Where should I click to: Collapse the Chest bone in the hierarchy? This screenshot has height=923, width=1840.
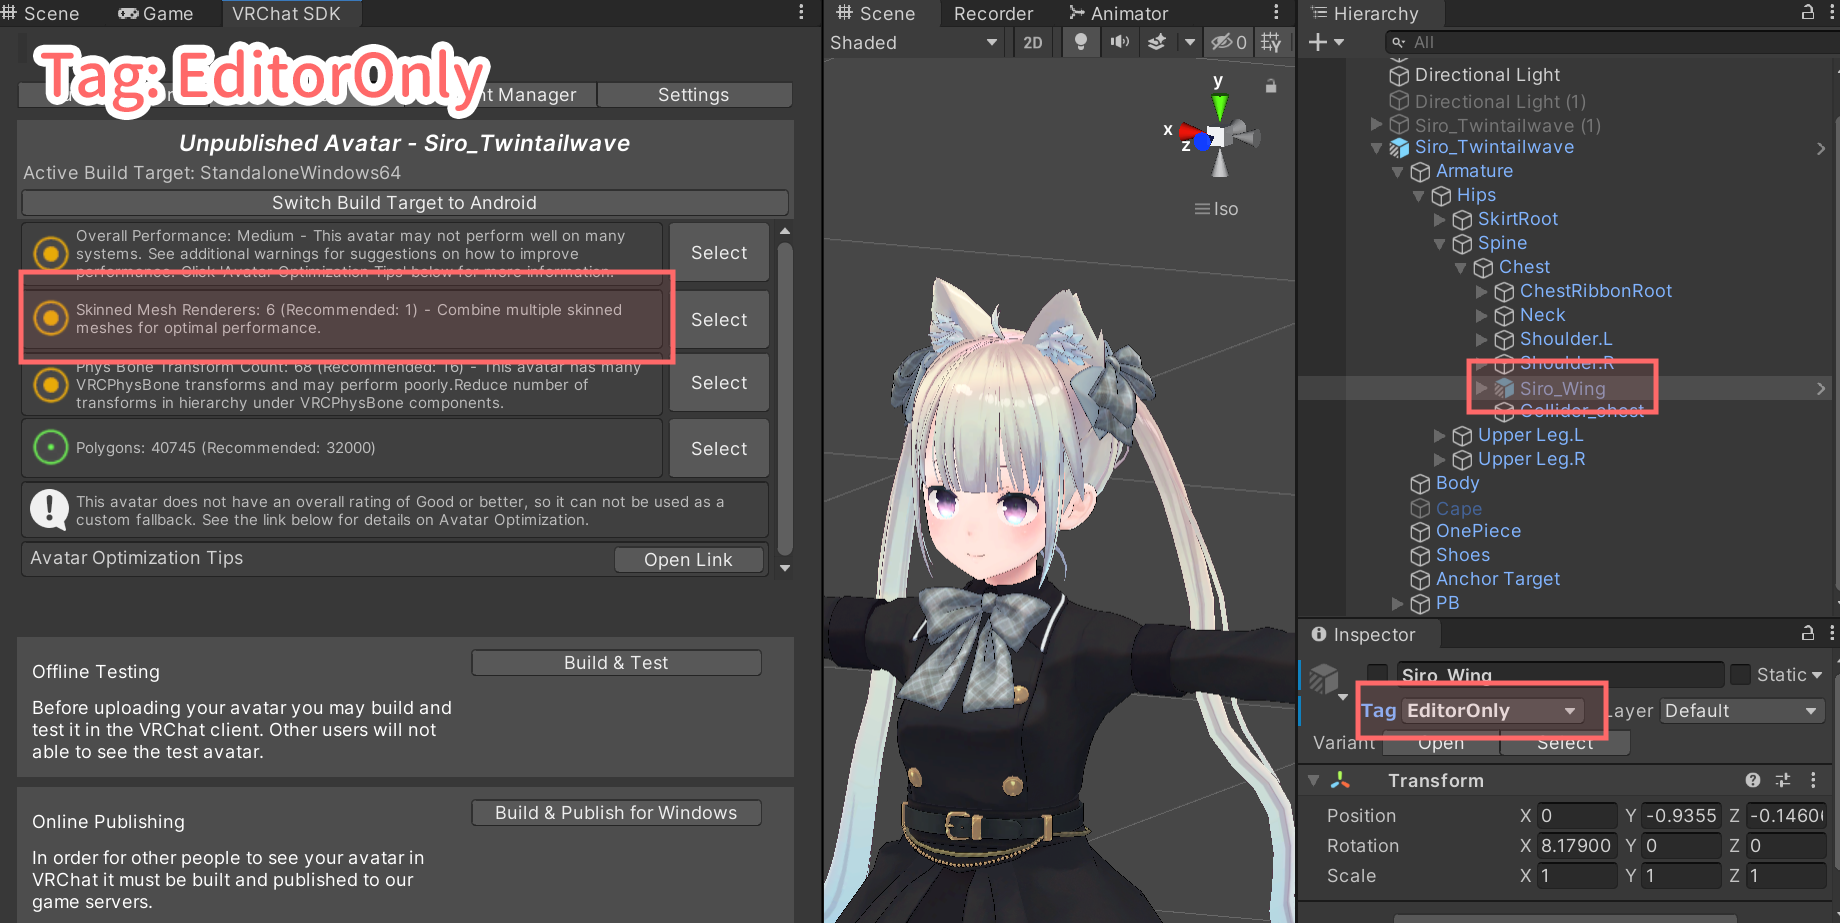(x=1461, y=267)
